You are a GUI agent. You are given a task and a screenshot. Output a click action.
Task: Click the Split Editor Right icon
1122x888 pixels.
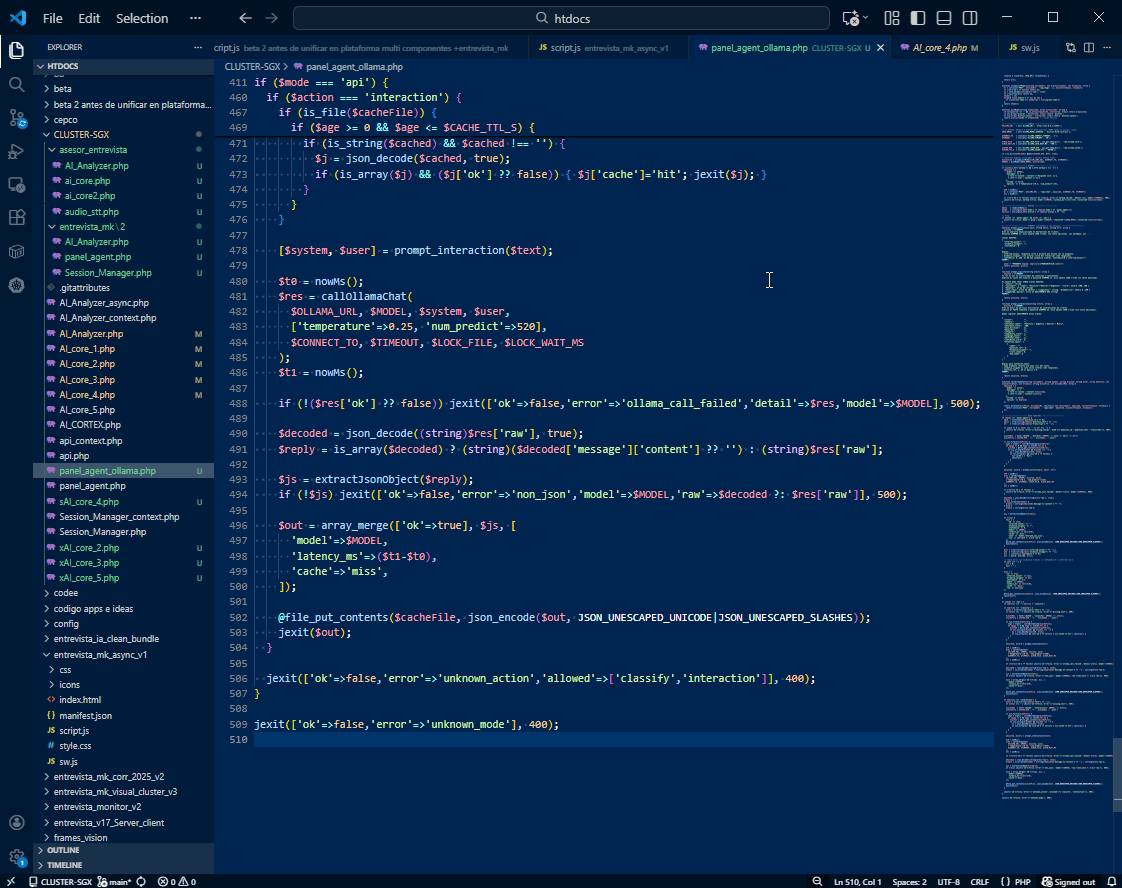tap(1089, 47)
